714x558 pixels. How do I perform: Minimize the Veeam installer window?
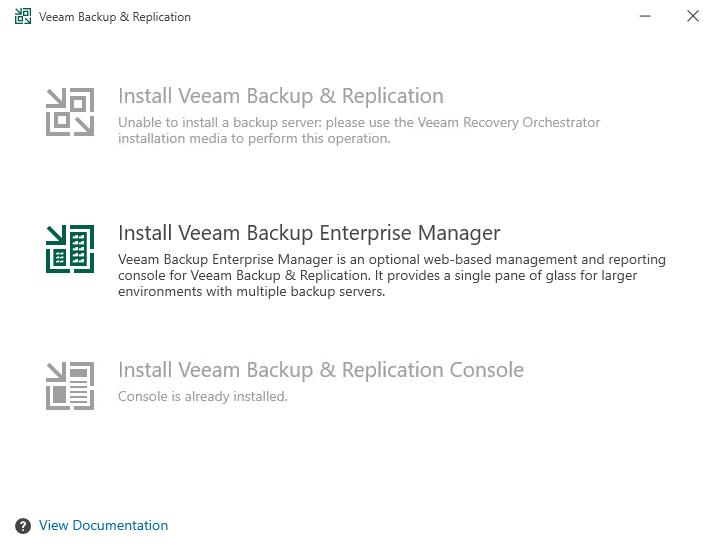point(646,17)
